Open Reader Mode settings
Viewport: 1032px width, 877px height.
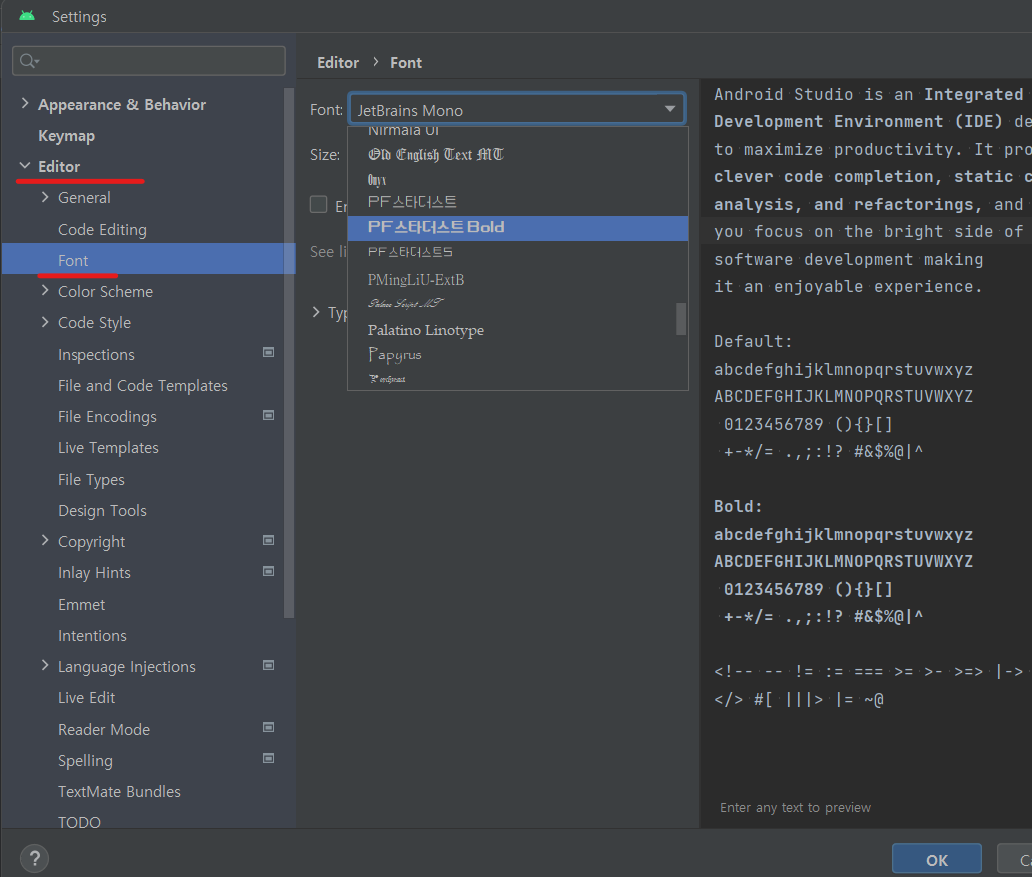[103, 730]
